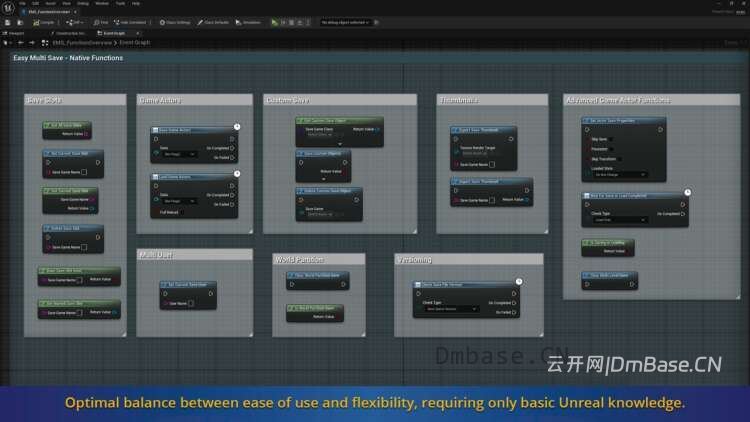Open Find in blueprint
The width and height of the screenshot is (750, 422).
(x=100, y=22)
